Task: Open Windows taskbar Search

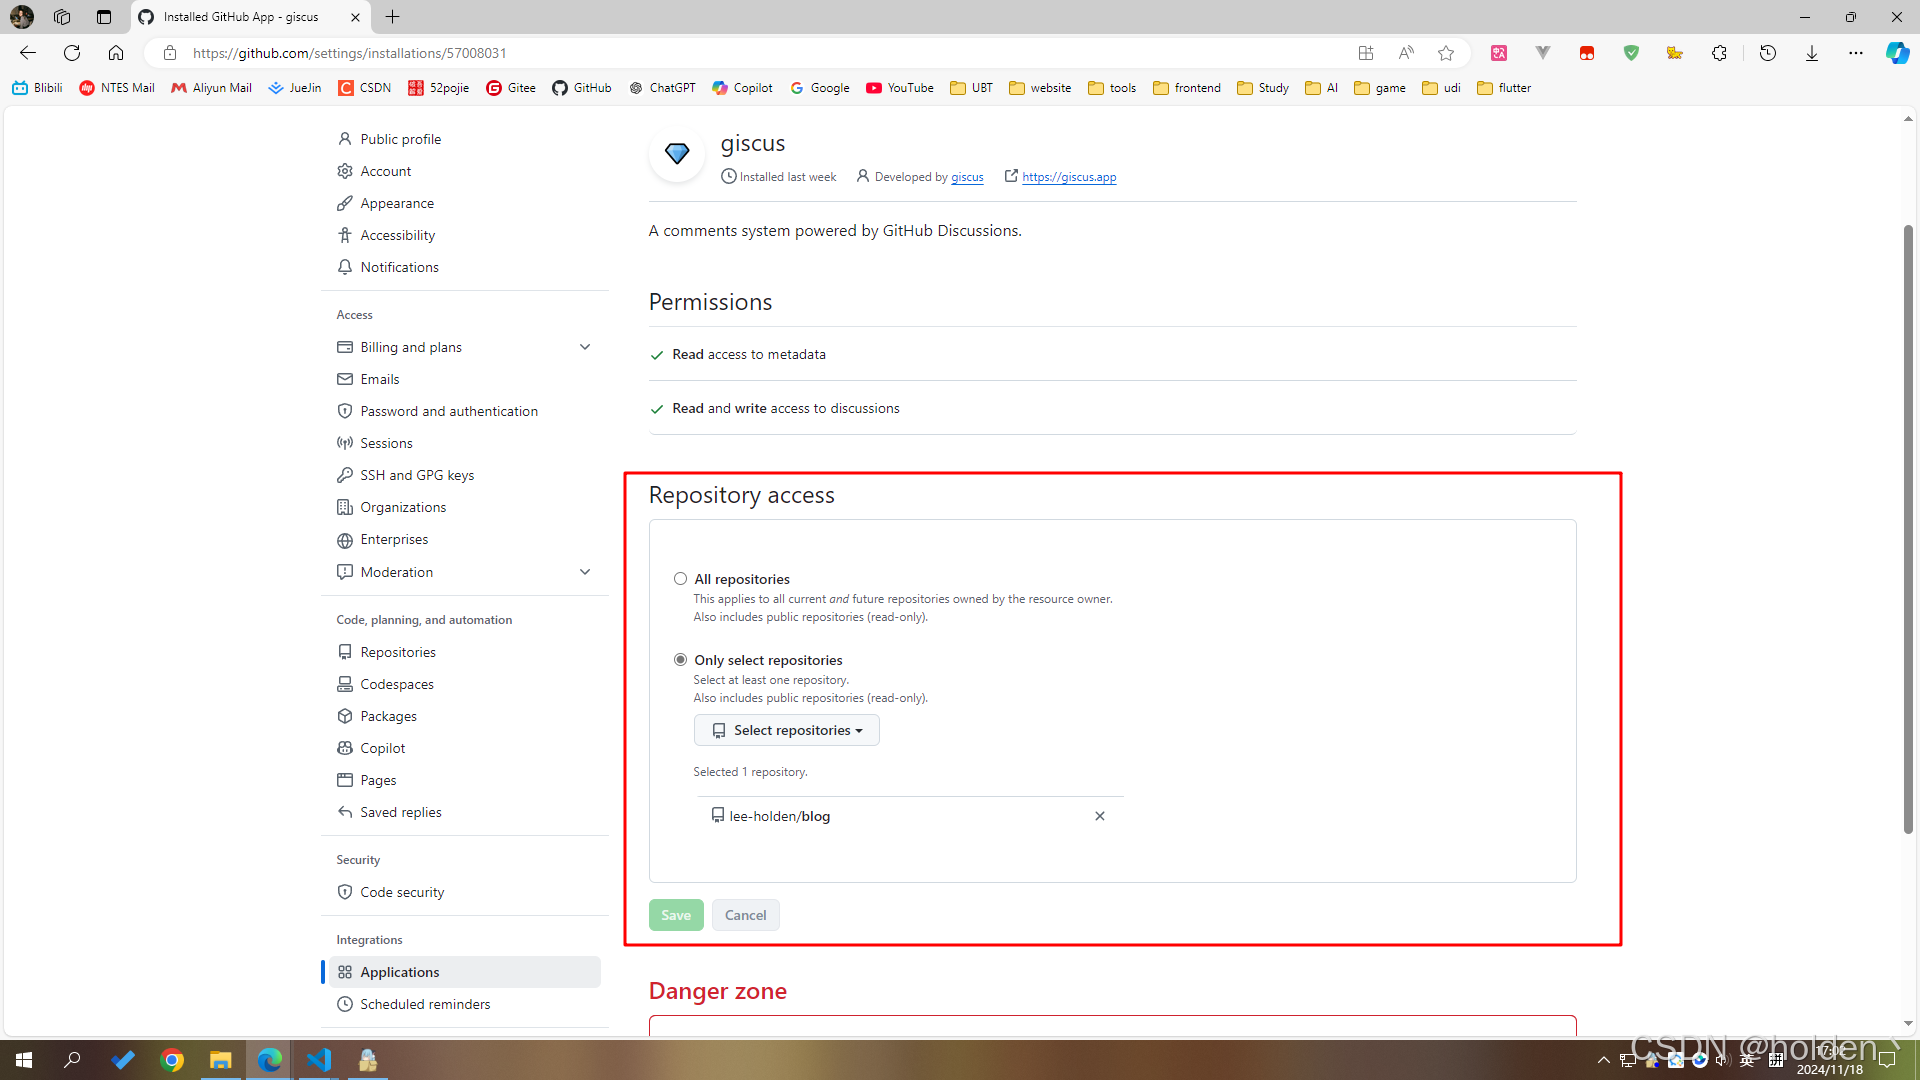Action: [72, 1060]
